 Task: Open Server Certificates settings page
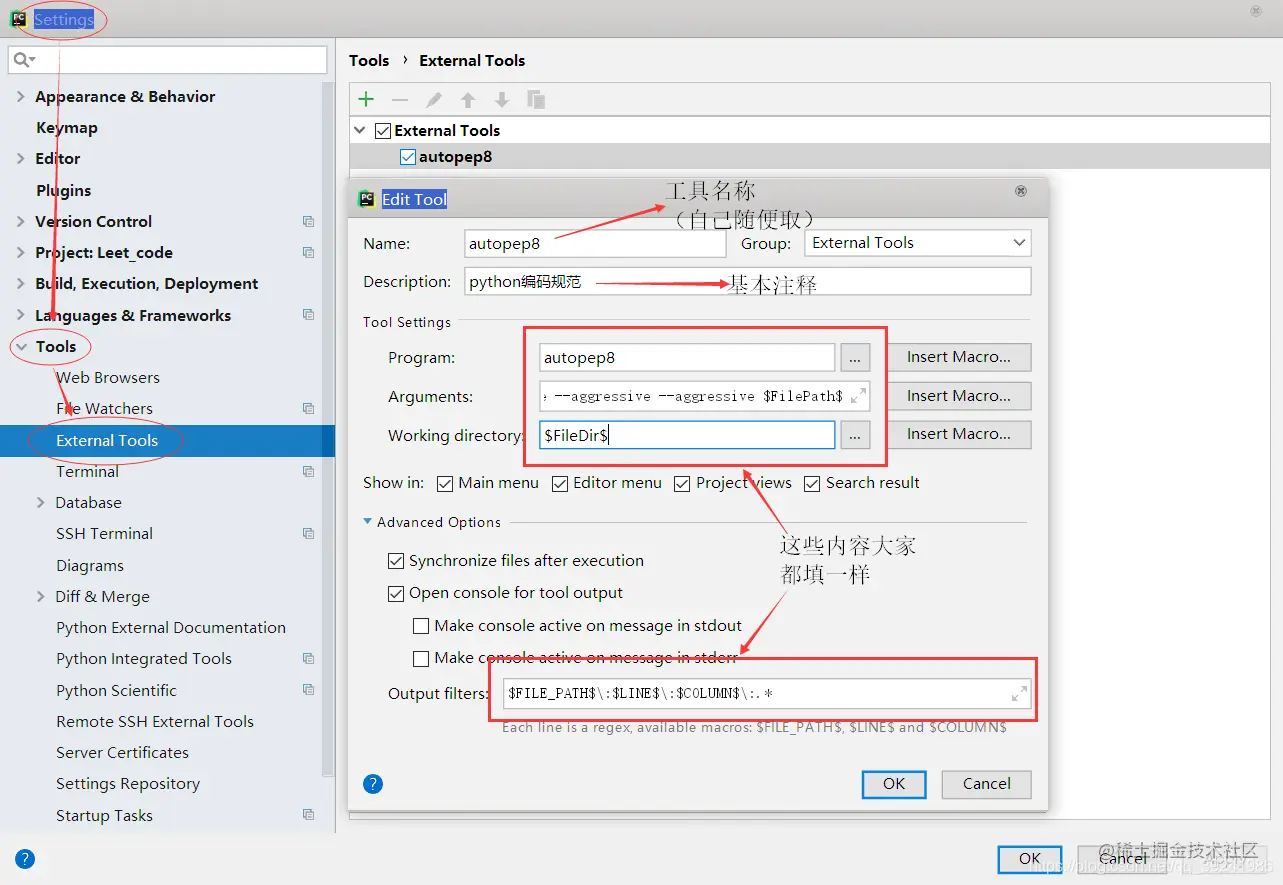[x=122, y=753]
